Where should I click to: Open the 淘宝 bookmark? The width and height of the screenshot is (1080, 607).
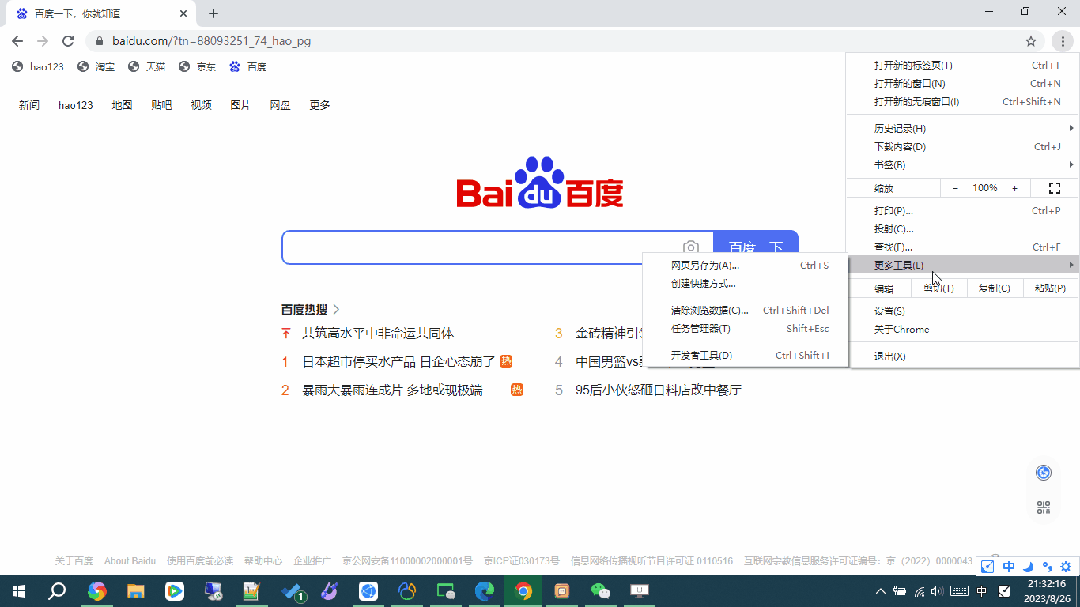click(96, 67)
